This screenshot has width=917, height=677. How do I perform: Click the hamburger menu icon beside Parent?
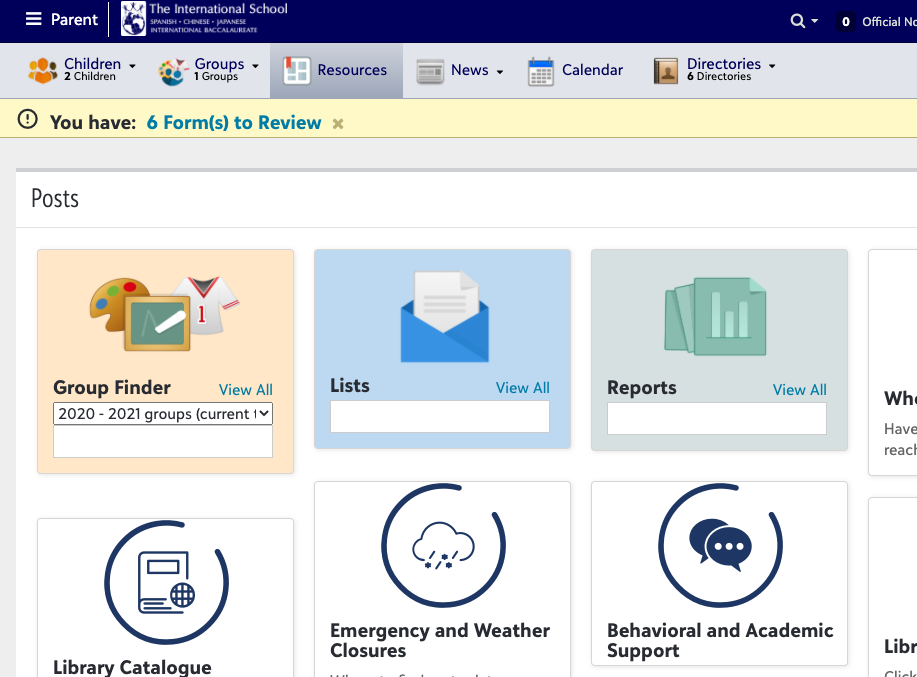tap(34, 20)
